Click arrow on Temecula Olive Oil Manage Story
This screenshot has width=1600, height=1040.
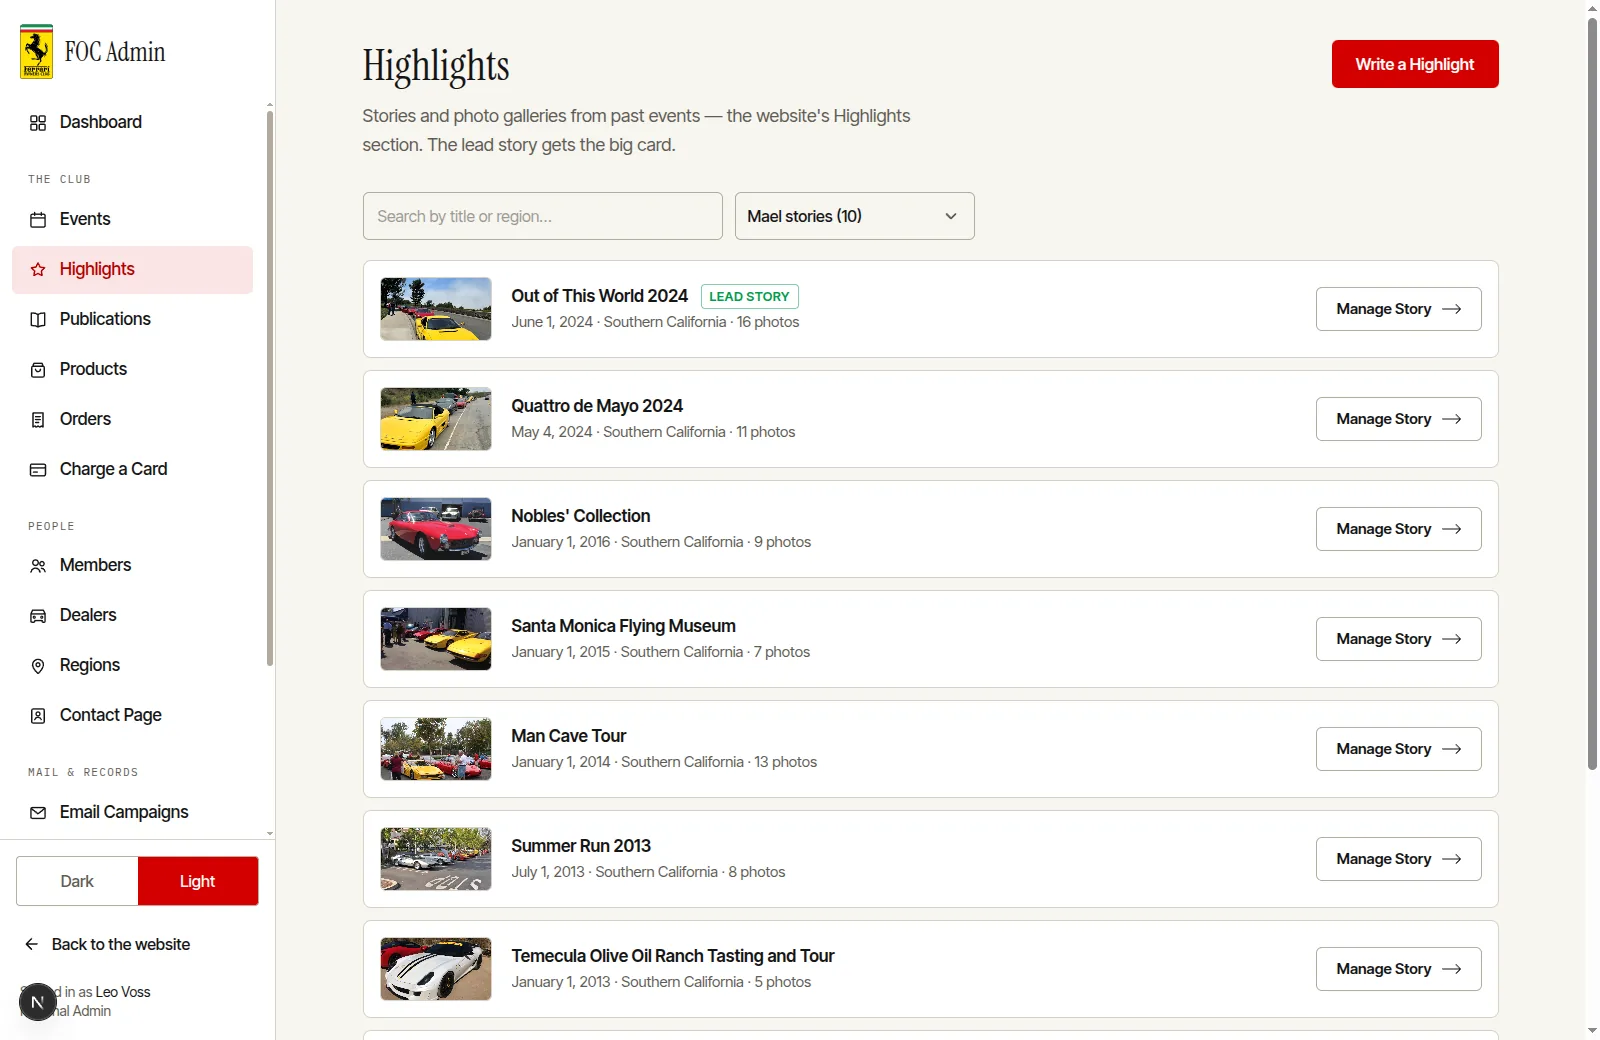point(1452,969)
